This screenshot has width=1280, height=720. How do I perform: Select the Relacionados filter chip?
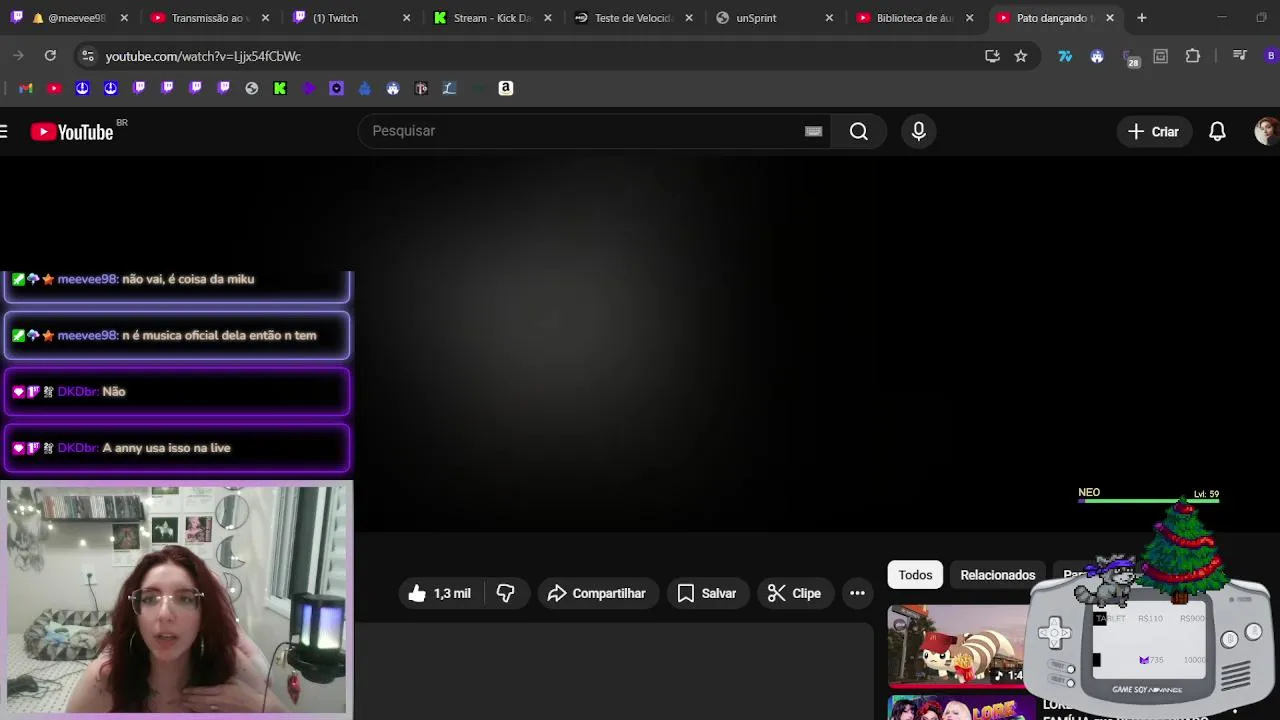[x=998, y=575]
